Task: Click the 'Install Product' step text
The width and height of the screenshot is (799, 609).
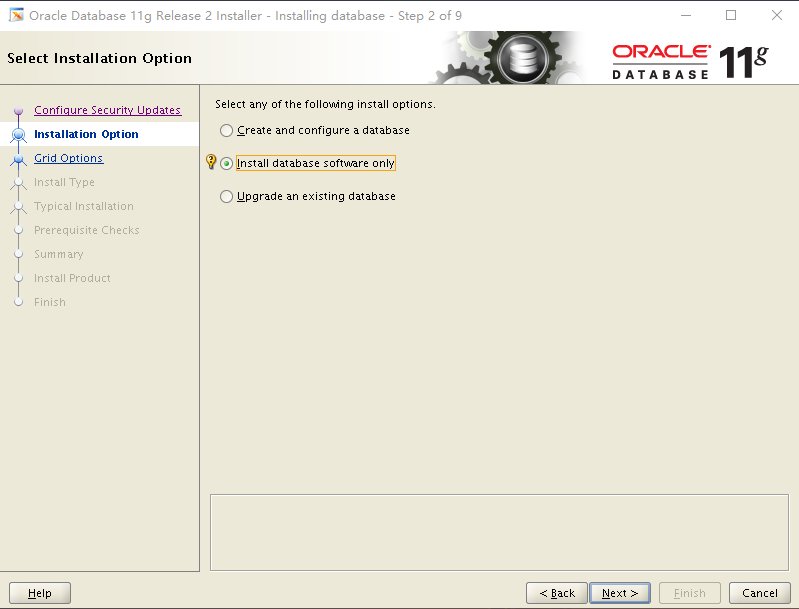Action: (x=72, y=278)
